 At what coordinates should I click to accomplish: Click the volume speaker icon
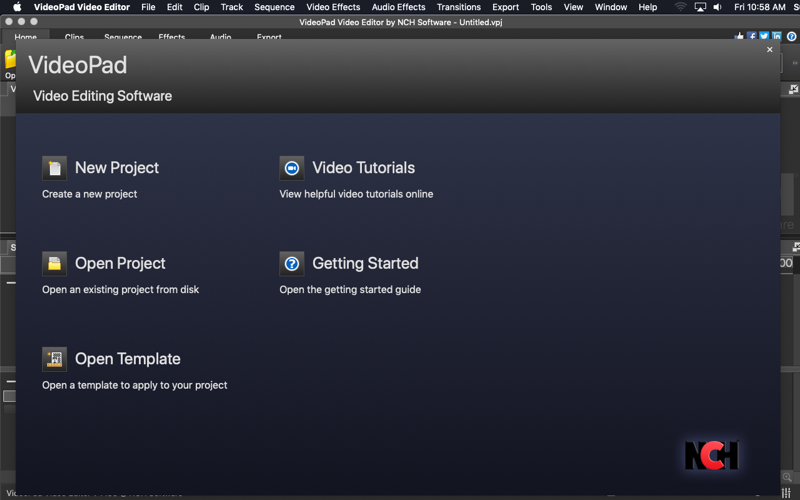coord(717,7)
